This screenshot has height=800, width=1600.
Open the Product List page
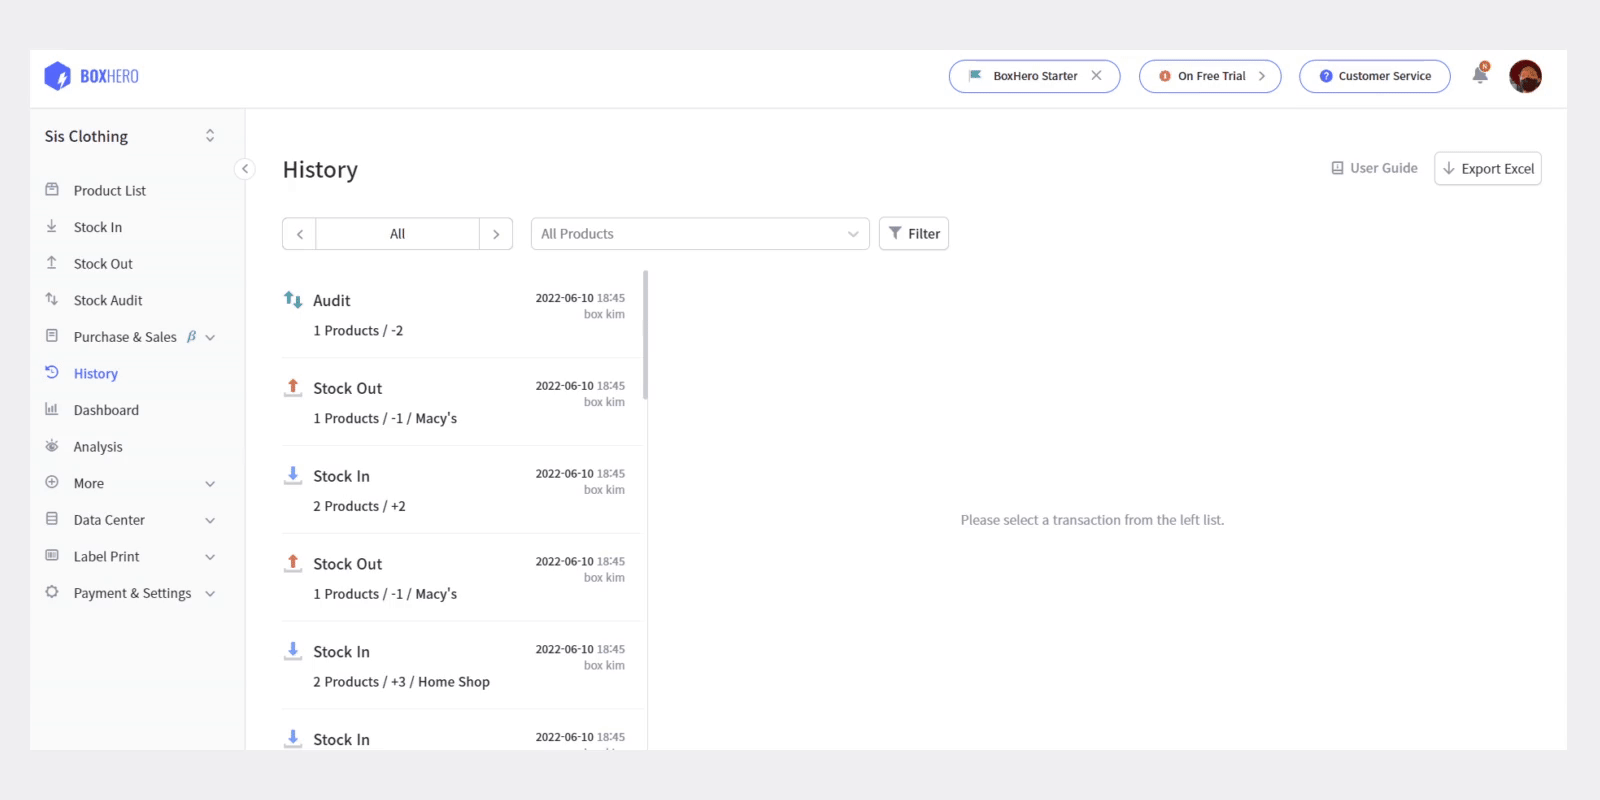click(109, 190)
